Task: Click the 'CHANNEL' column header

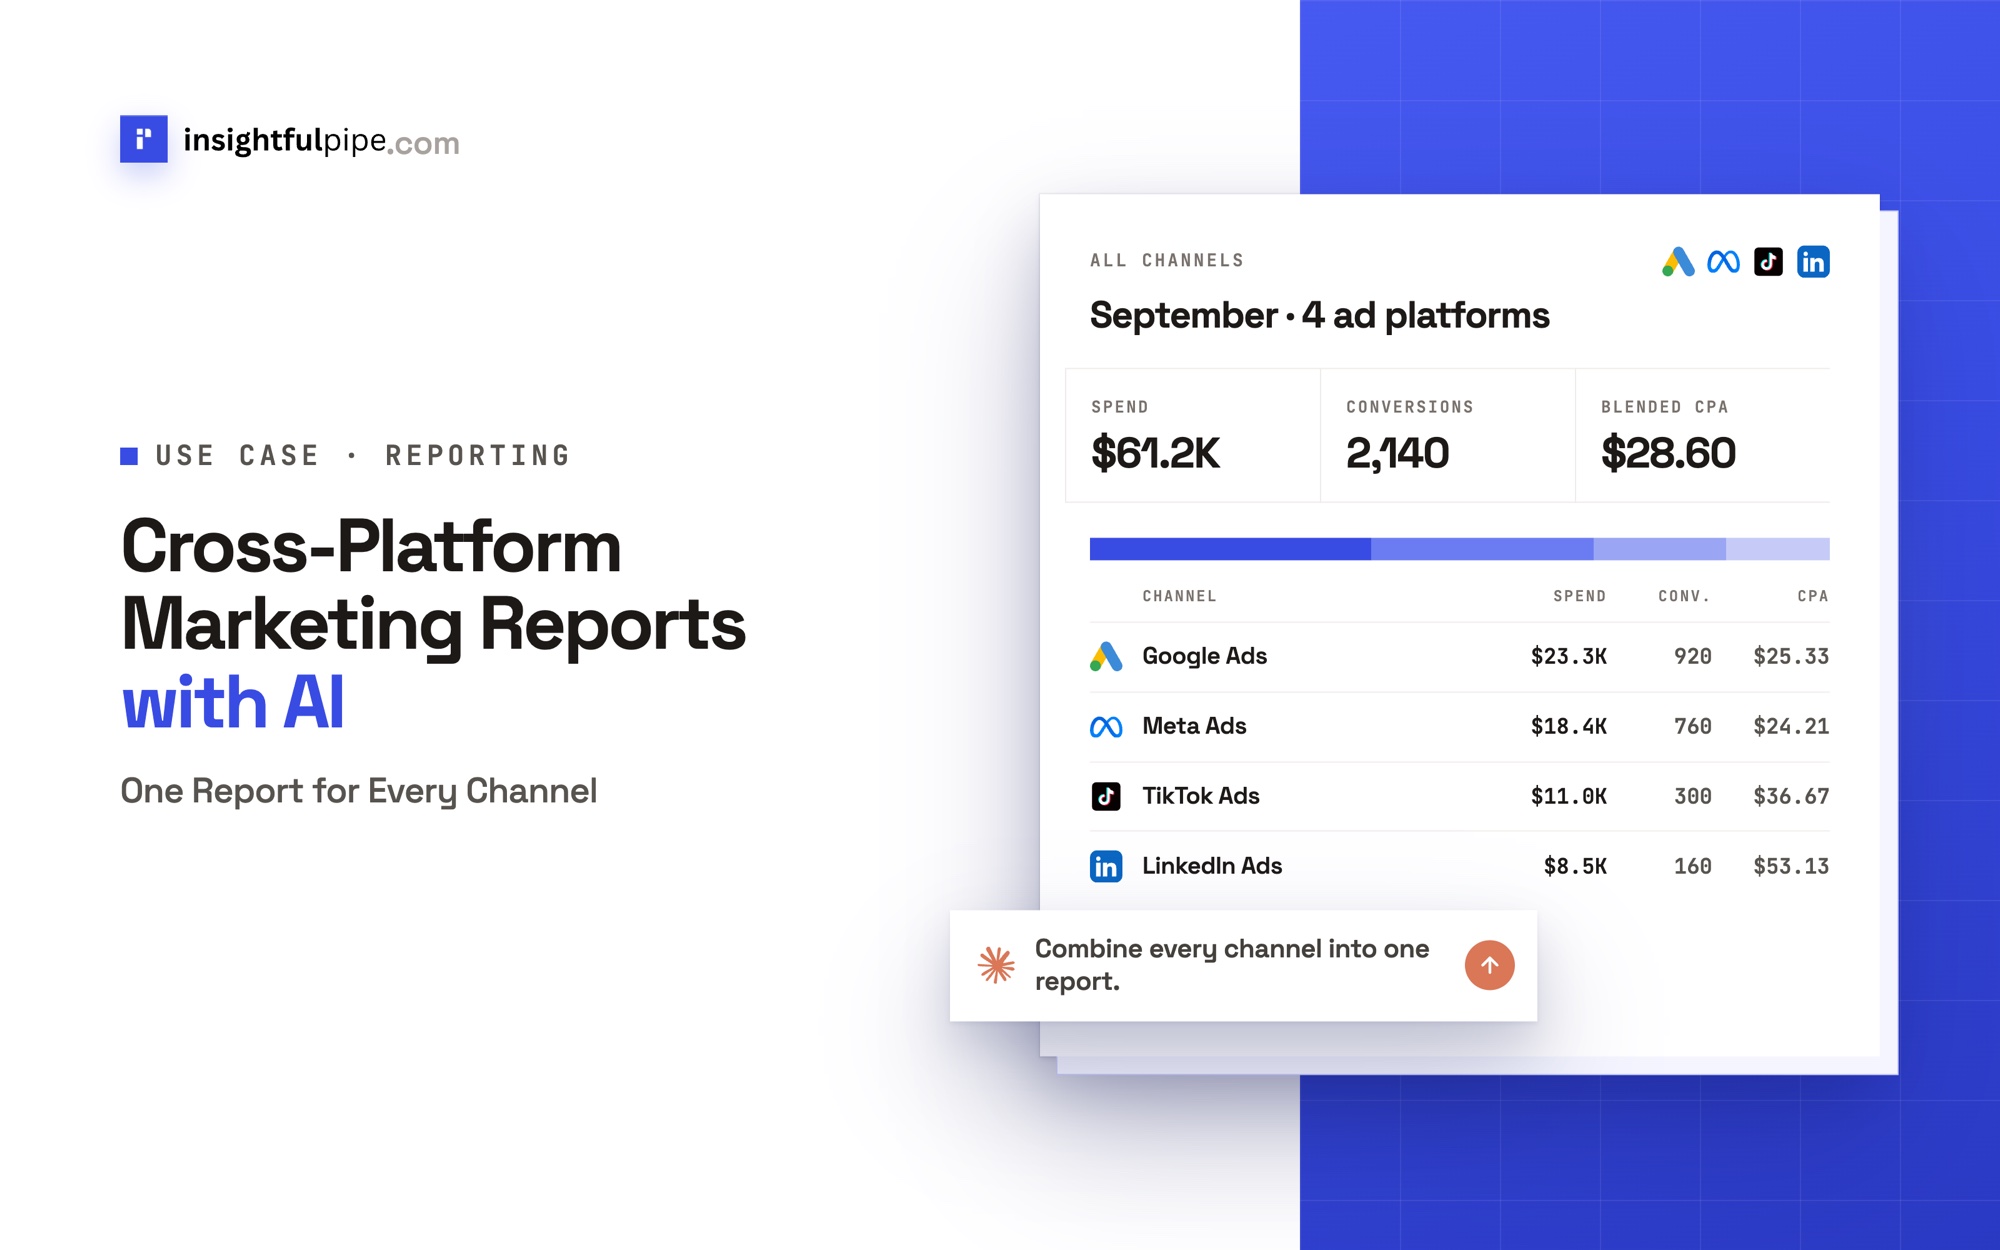Action: click(1180, 596)
